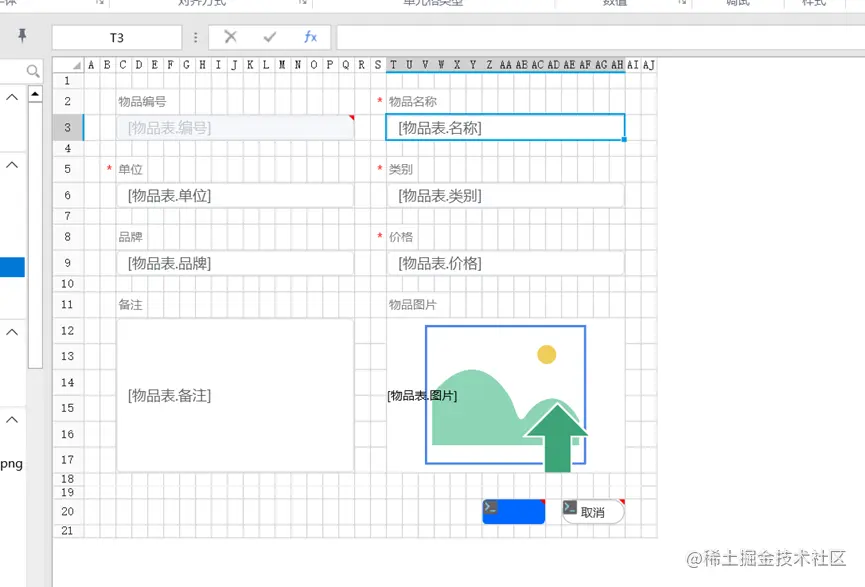Screen dimensions: 865x587
Task: Click the 价格 label text
Action: (x=401, y=237)
